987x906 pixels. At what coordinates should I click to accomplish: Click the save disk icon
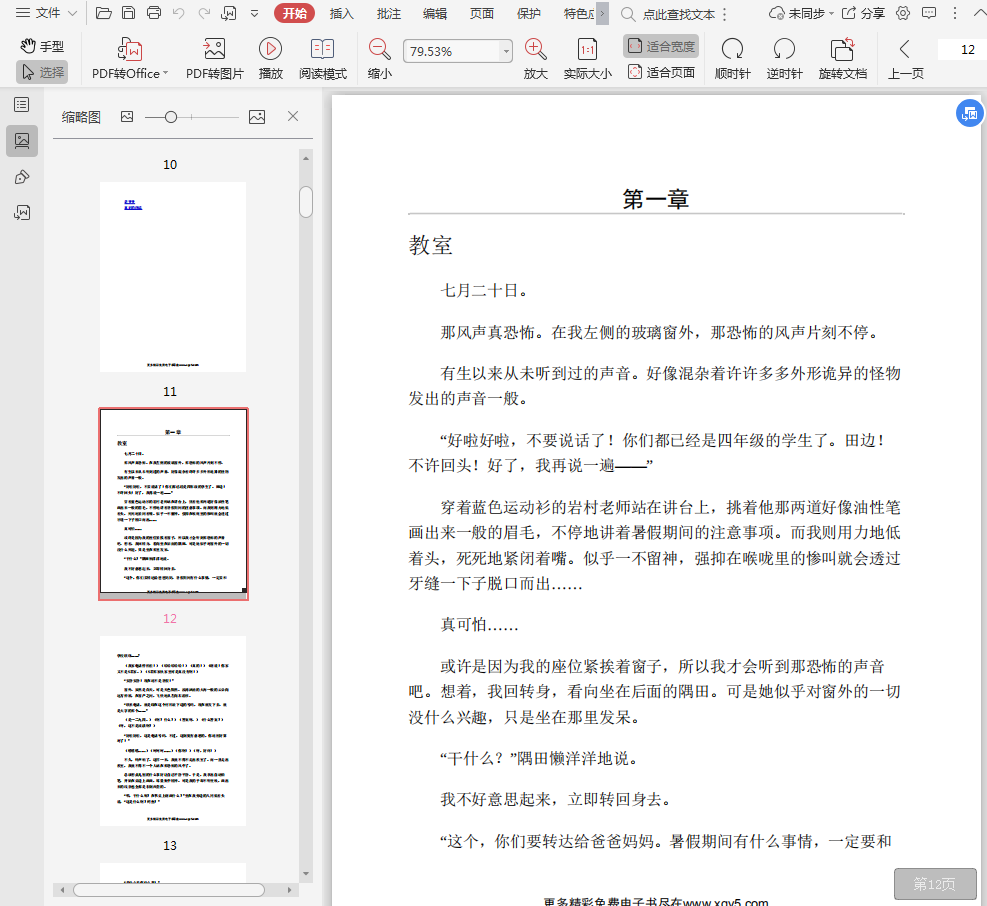point(128,13)
